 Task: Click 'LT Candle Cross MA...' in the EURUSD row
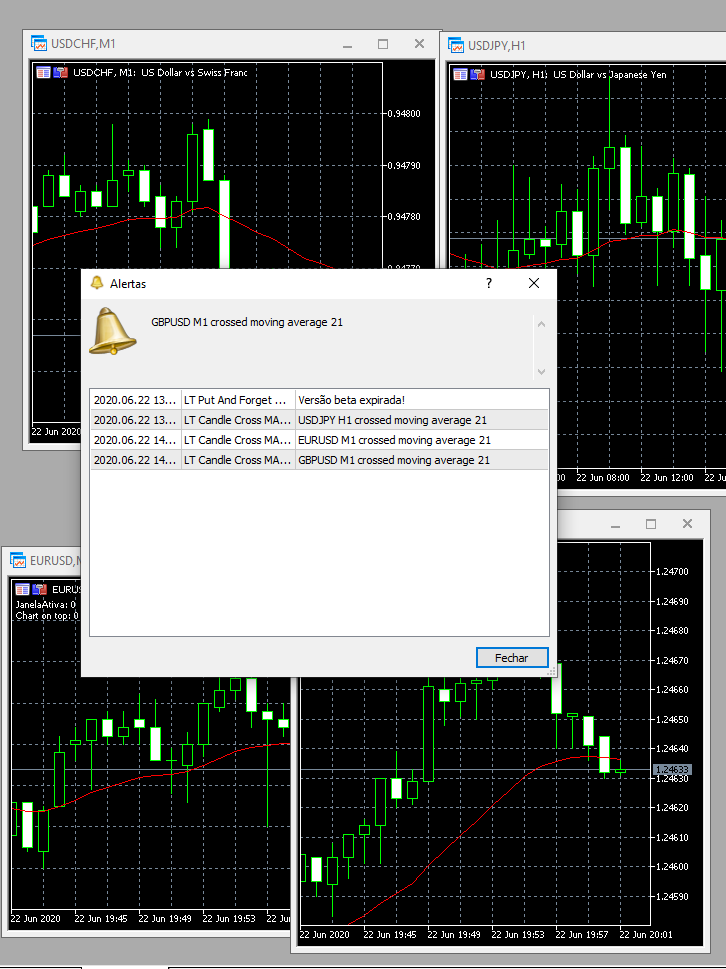coord(237,440)
